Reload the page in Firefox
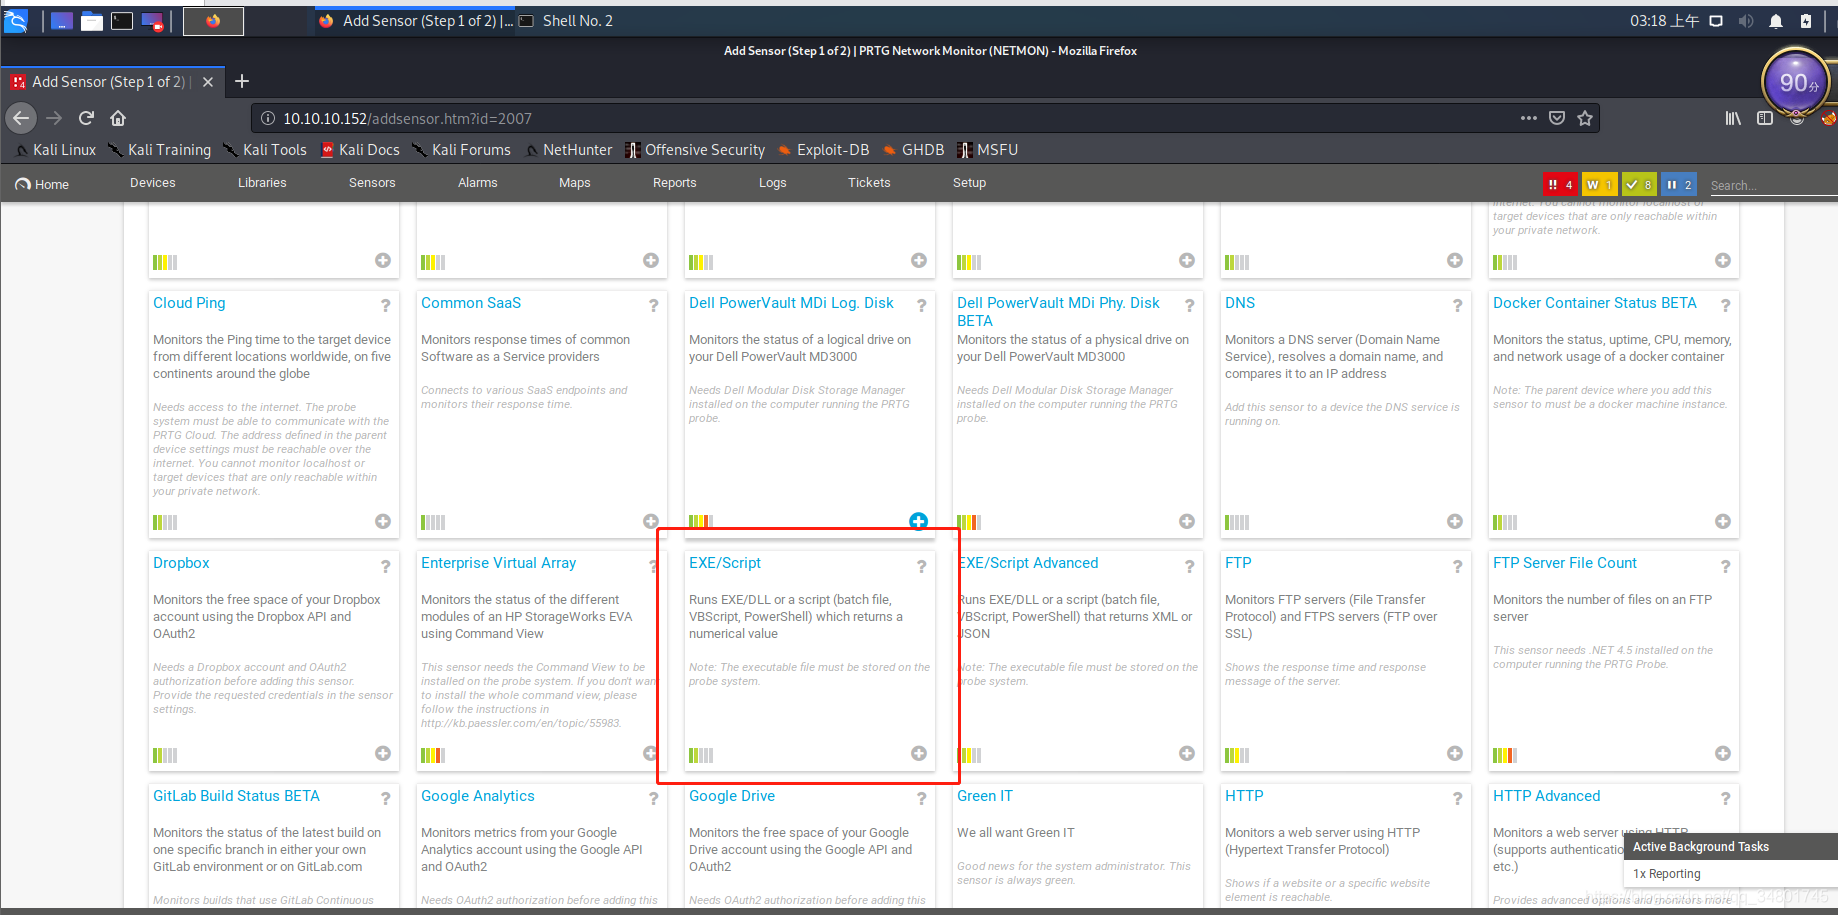Viewport: 1838px width, 915px height. pyautogui.click(x=86, y=118)
